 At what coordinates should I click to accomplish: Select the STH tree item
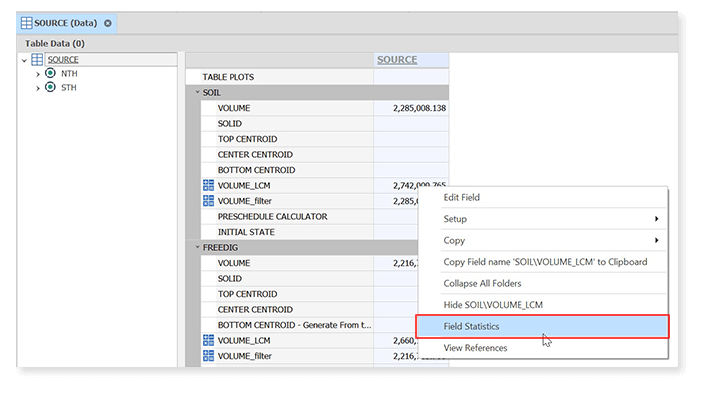(69, 87)
